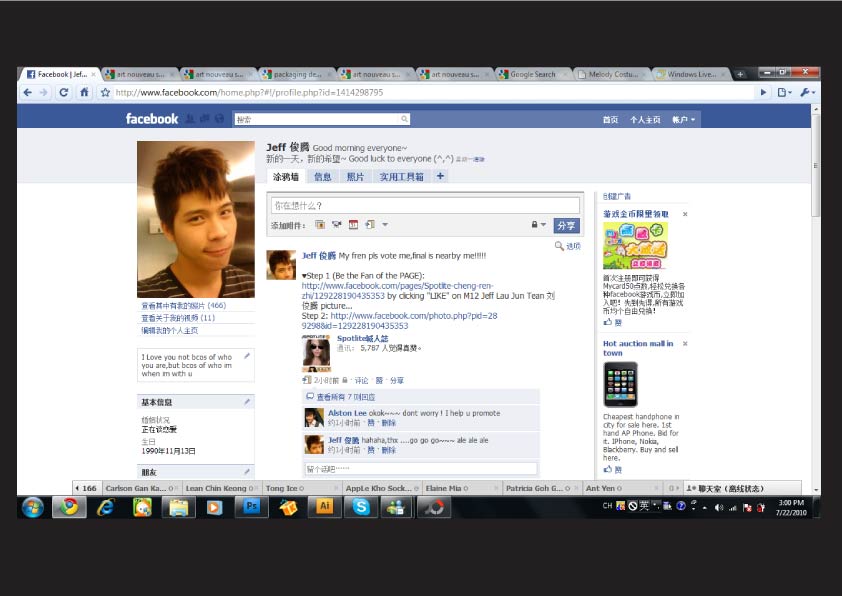Bookmark this page with star icon

pyautogui.click(x=105, y=92)
